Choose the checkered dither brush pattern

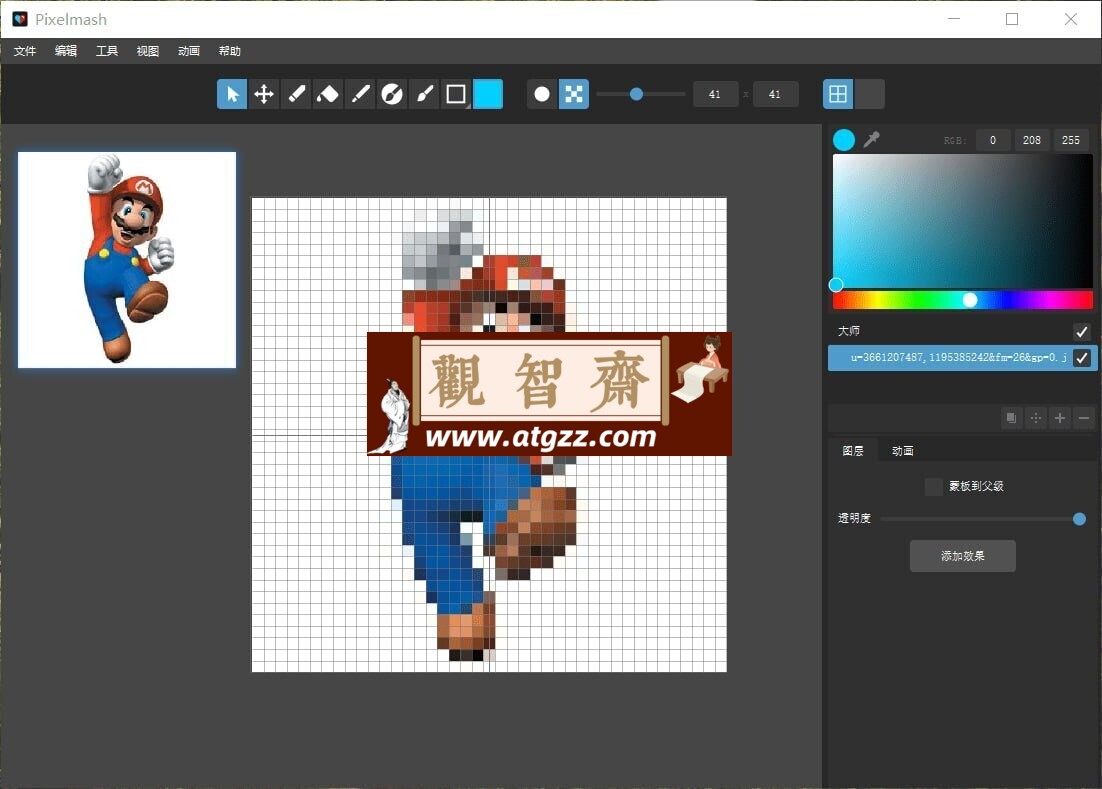[x=573, y=94]
